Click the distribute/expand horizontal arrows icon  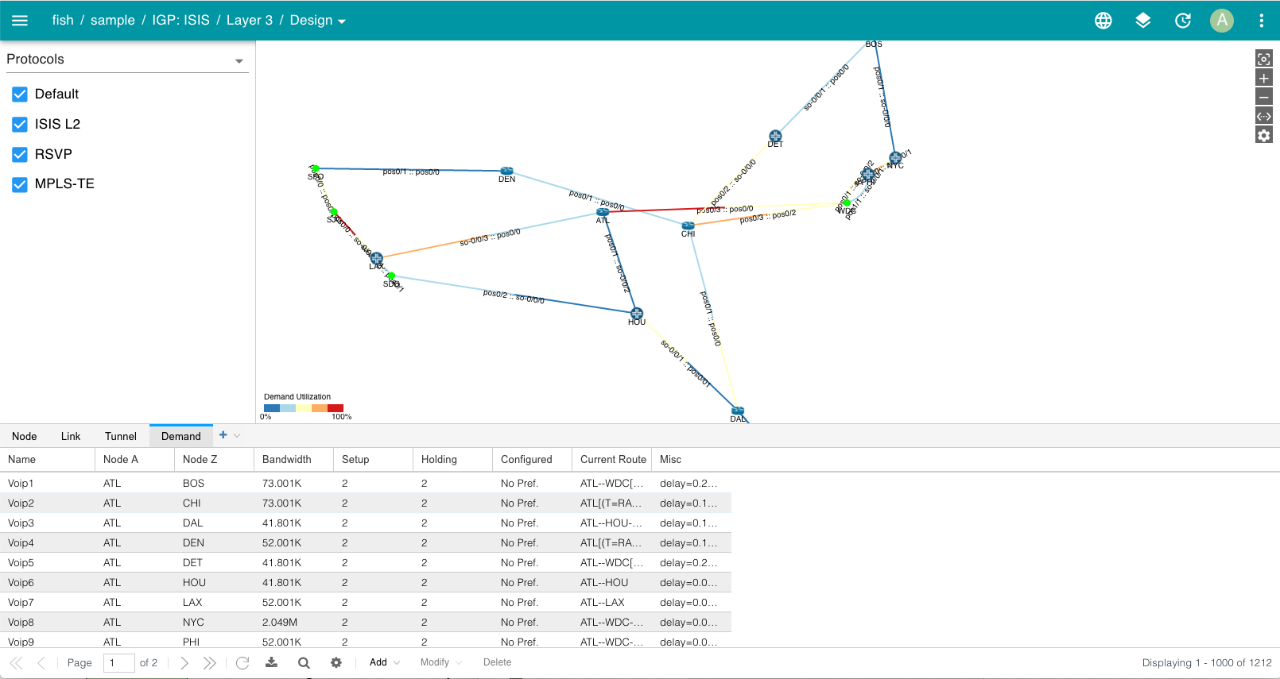point(1264,116)
